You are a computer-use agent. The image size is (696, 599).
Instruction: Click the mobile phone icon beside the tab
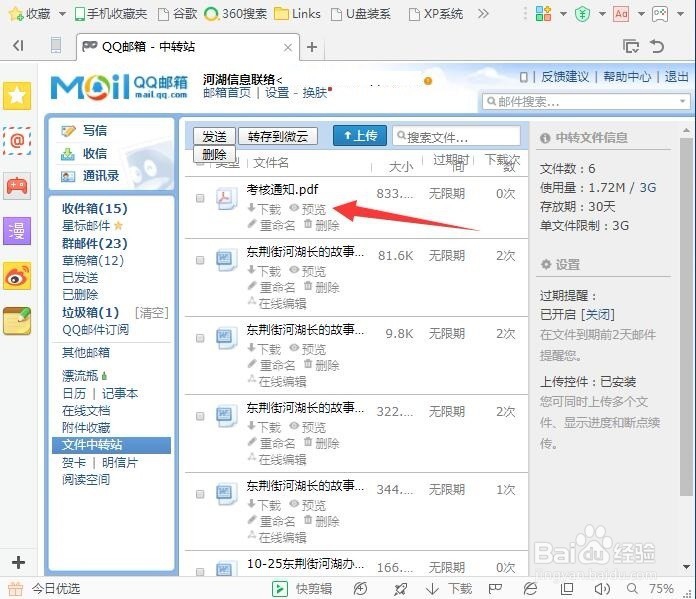pos(56,45)
